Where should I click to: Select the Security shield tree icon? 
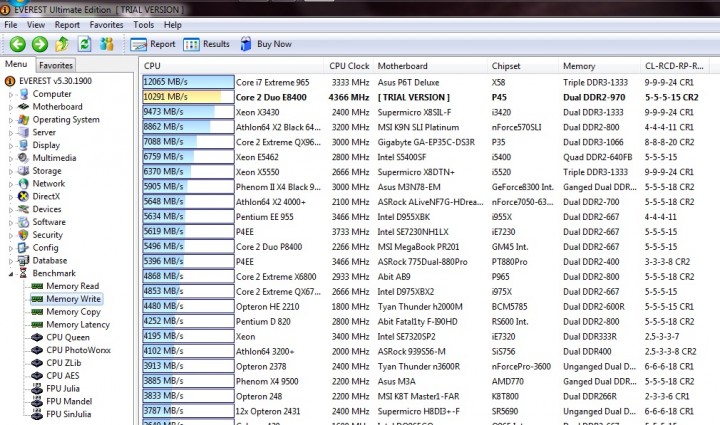point(23,235)
